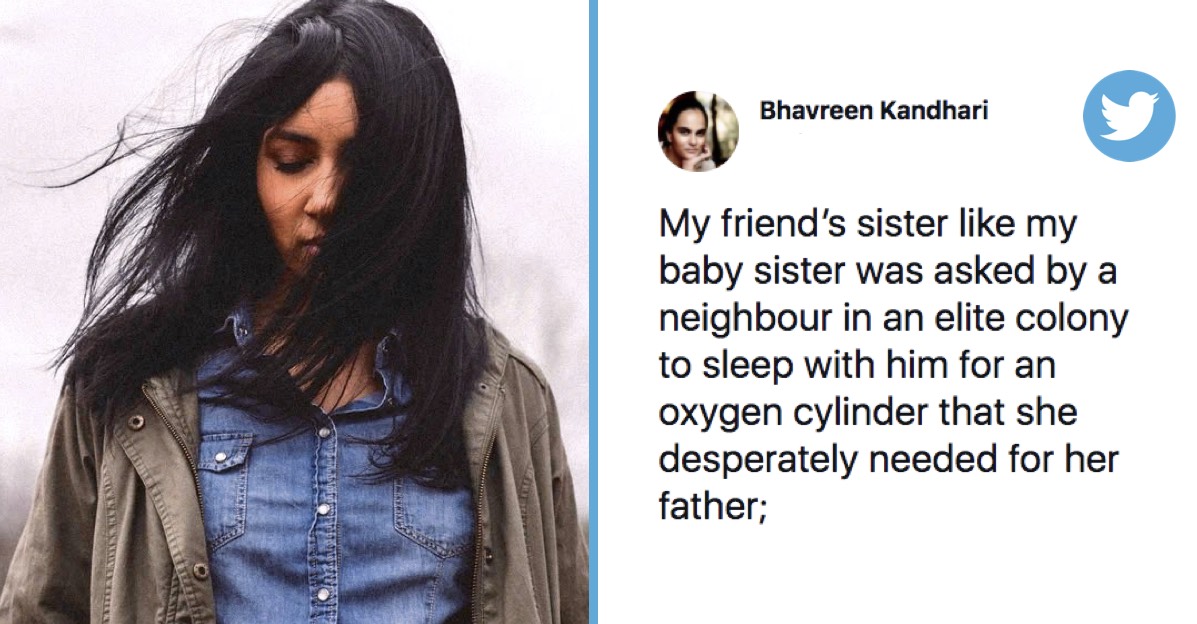Screen dimensions: 1197x624
Task: Click the blue Twitter bird icon
Action: point(1129,115)
